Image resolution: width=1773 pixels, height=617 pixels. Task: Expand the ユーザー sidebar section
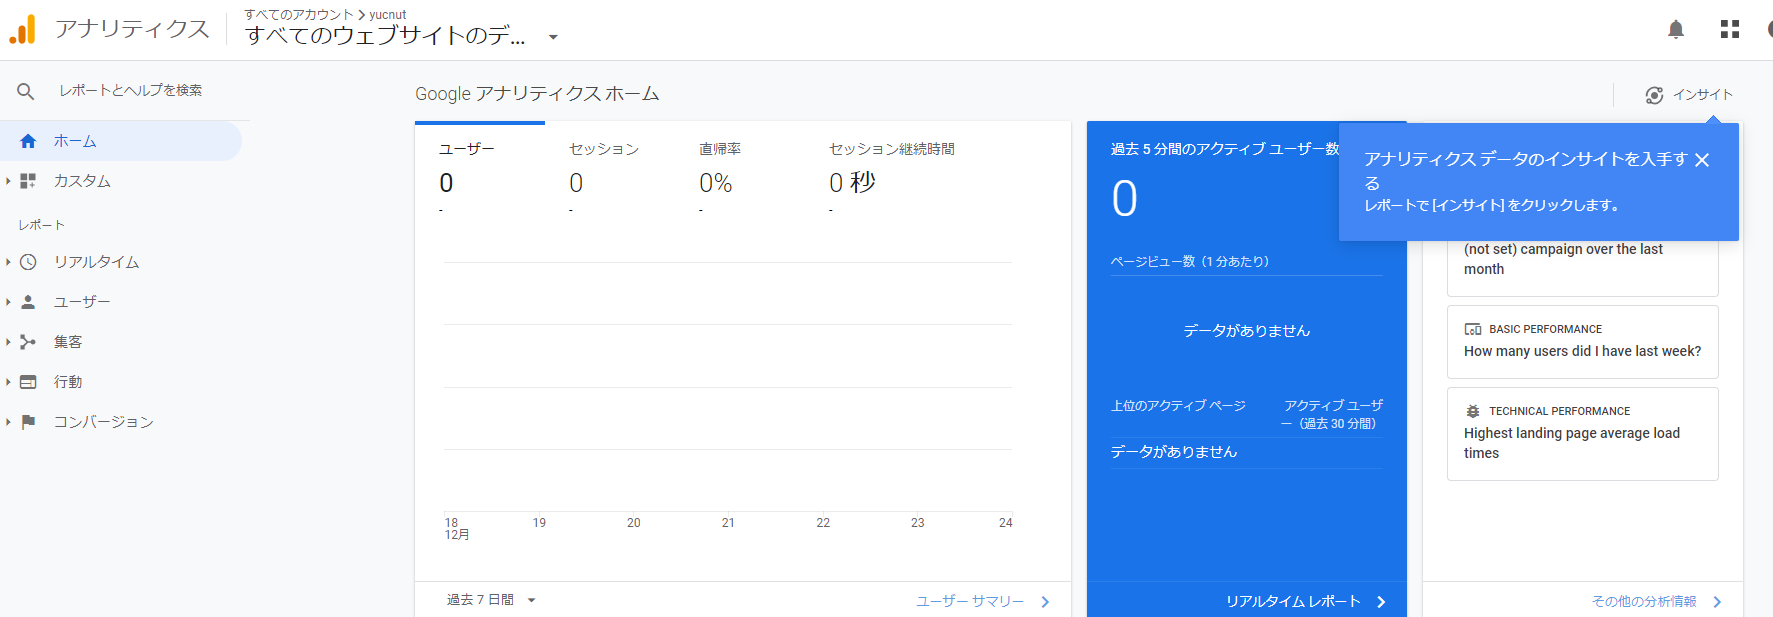[8, 302]
